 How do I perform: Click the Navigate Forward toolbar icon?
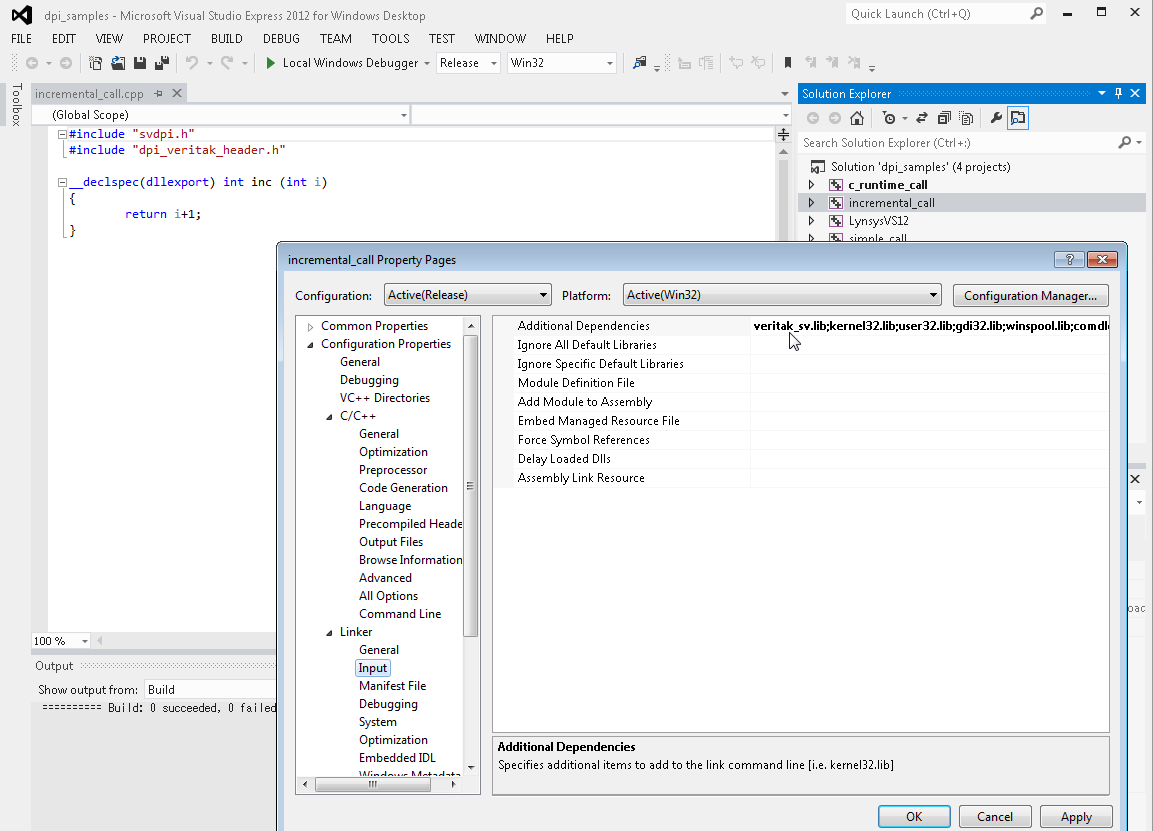click(65, 63)
